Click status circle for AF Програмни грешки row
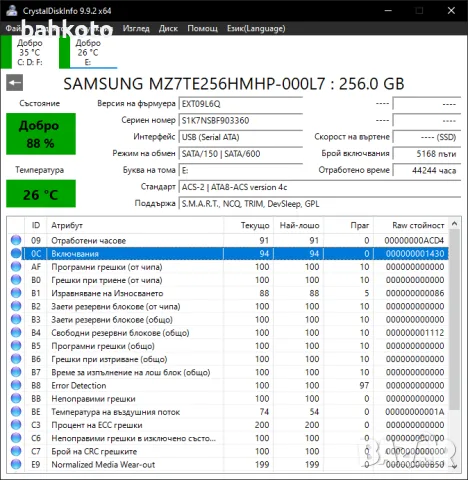Viewport: 468px width, 480px height. point(16,266)
